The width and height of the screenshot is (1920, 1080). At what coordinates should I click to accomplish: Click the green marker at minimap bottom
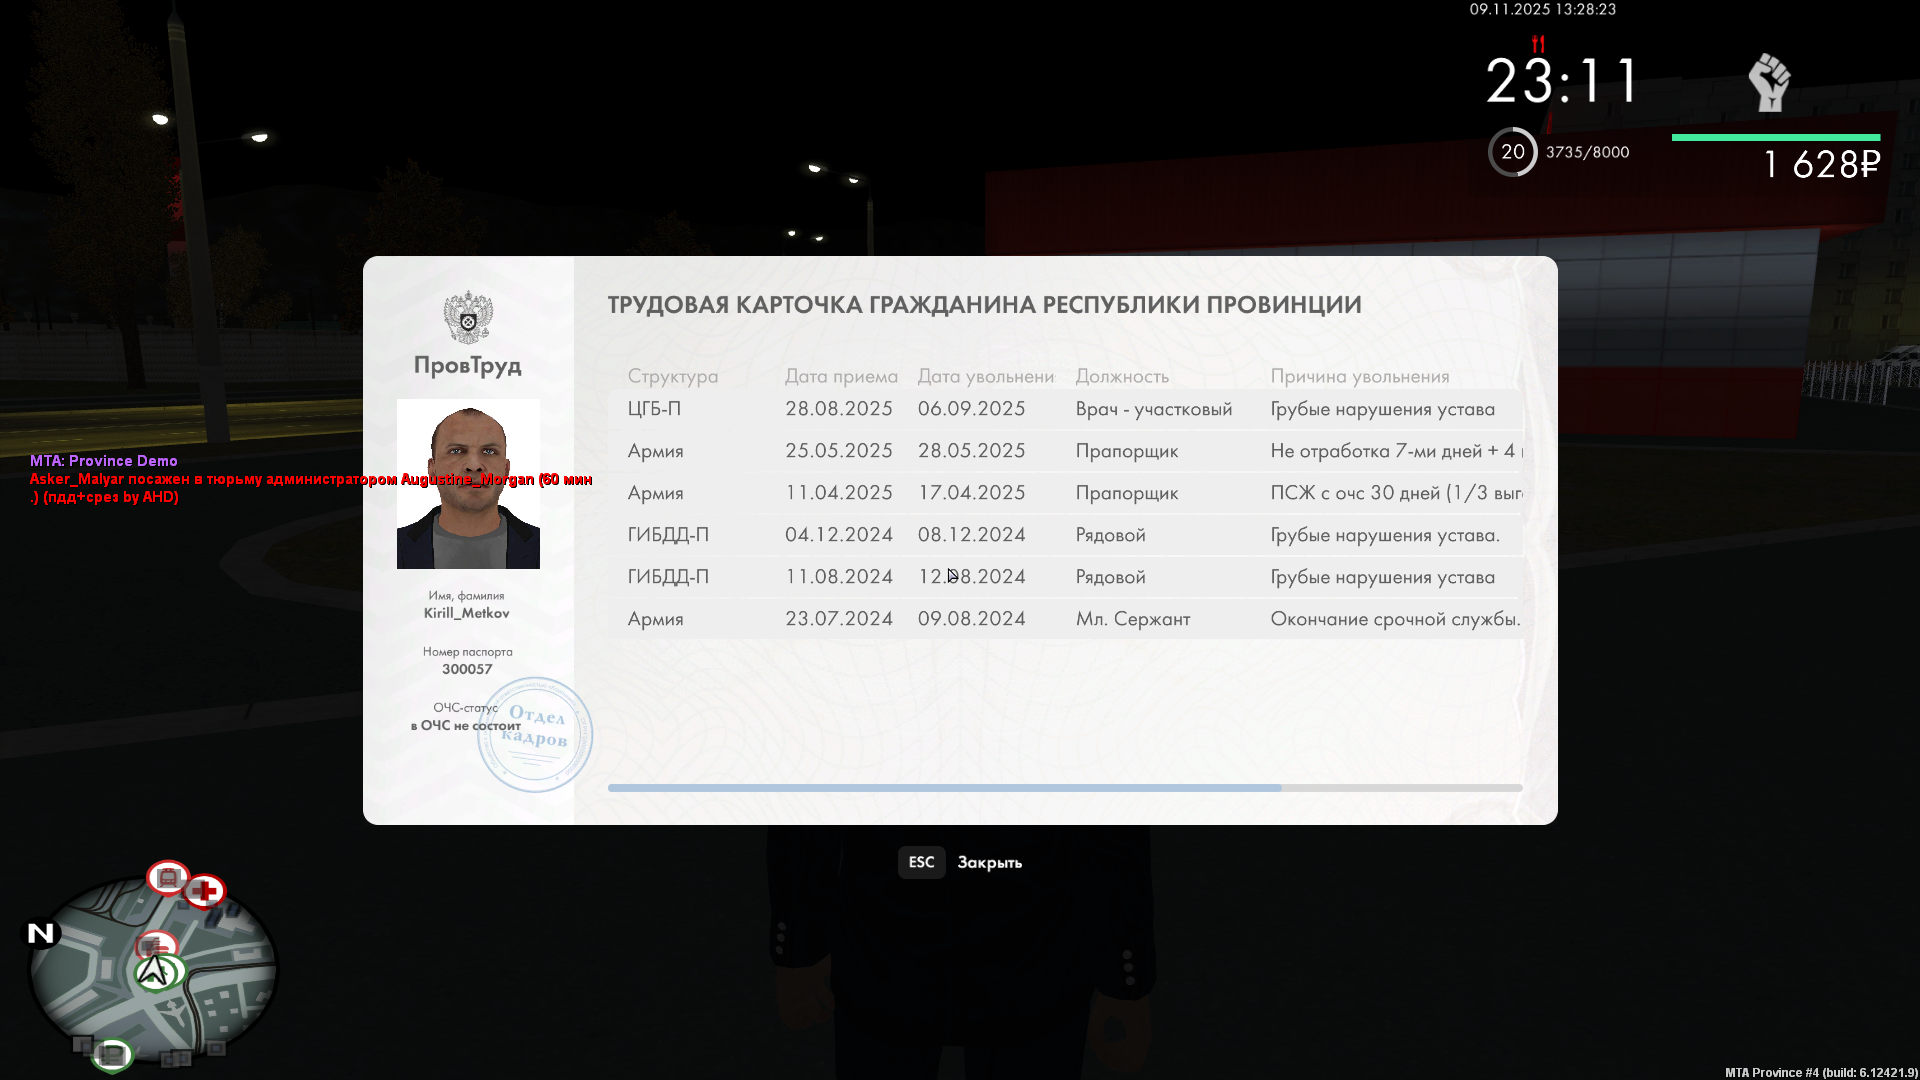[112, 1053]
